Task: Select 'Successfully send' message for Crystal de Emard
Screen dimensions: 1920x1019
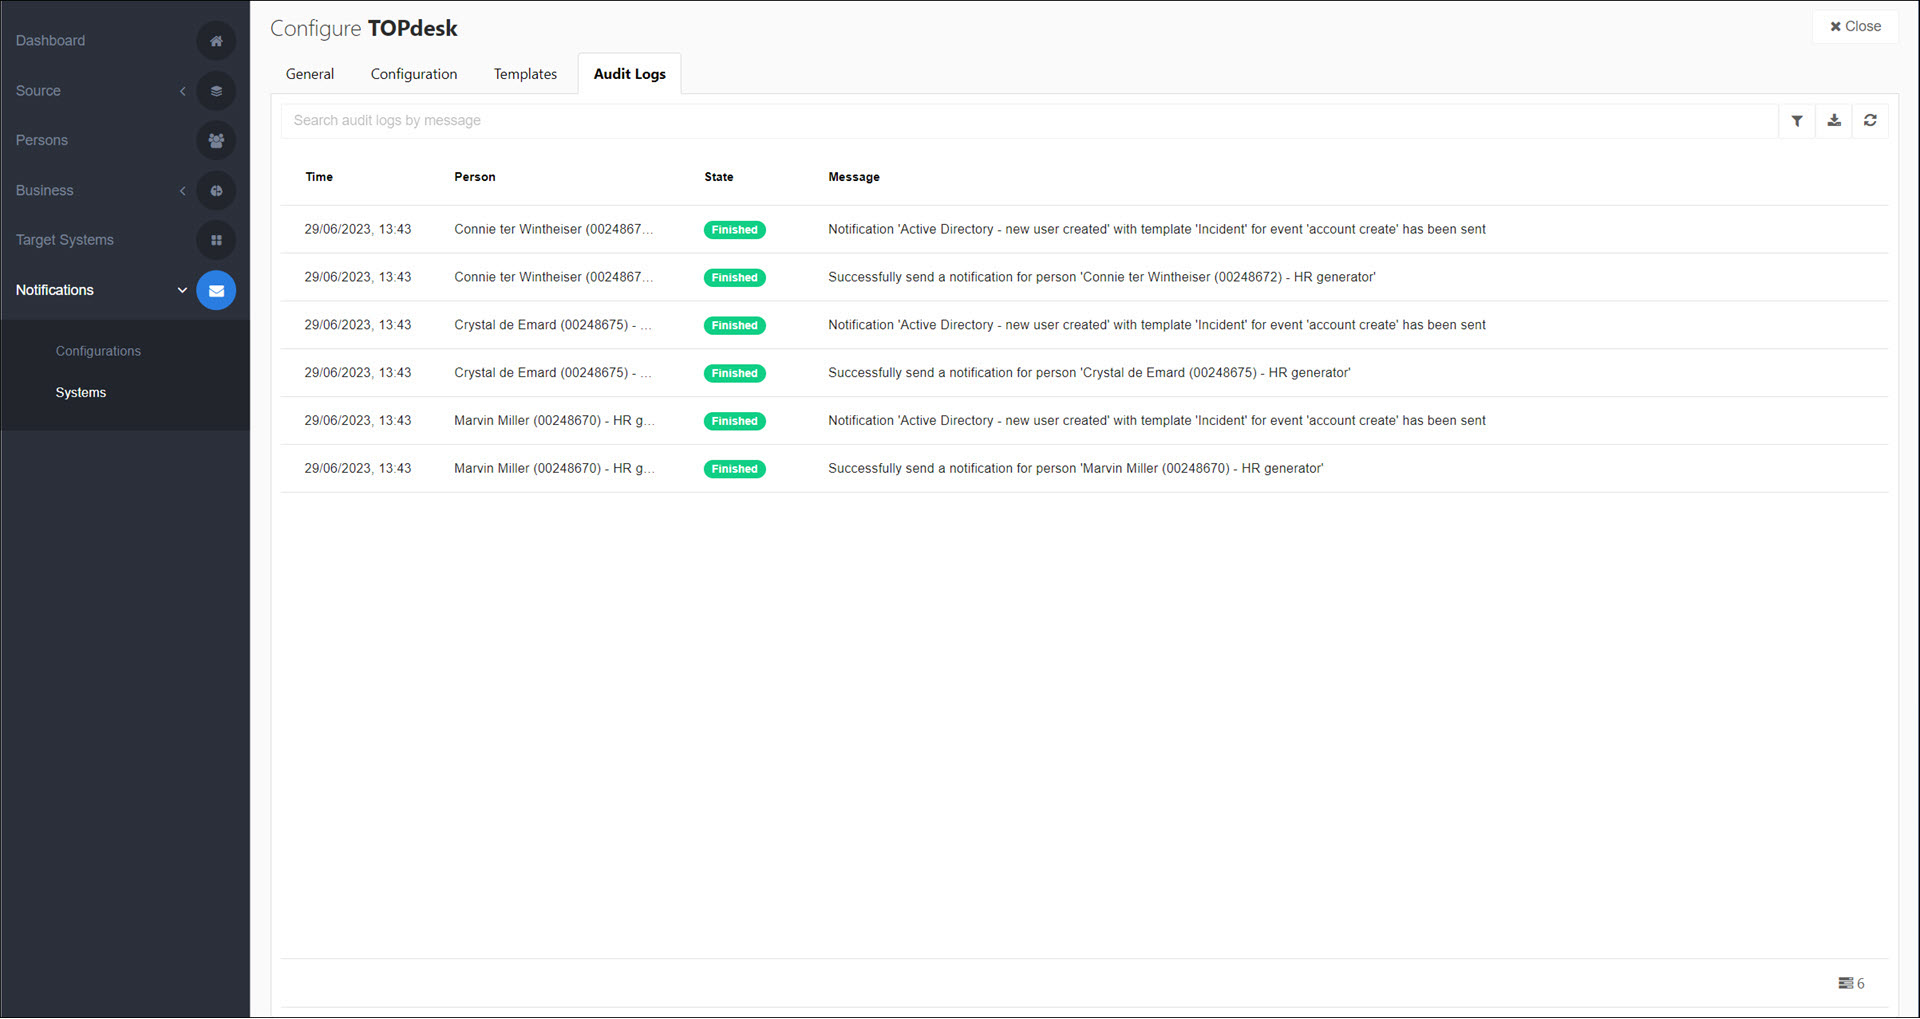Action: click(x=1089, y=373)
